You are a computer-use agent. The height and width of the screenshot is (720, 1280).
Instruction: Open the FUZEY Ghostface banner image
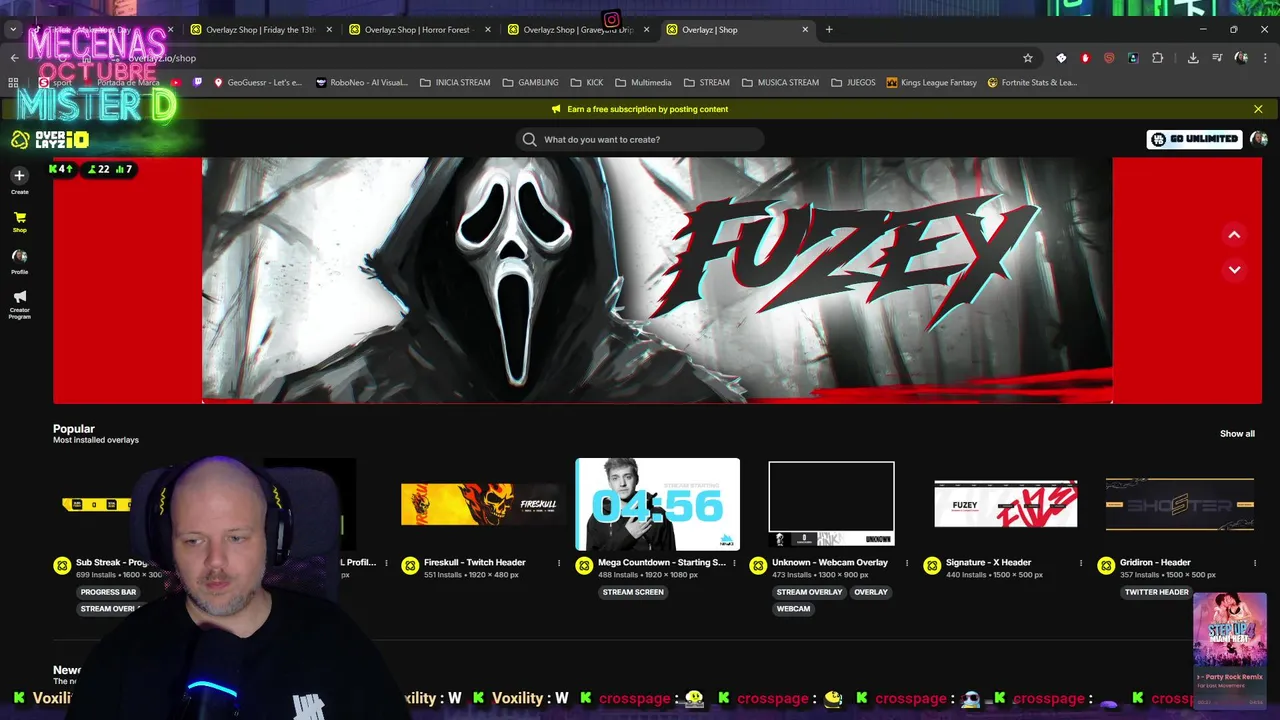(657, 280)
